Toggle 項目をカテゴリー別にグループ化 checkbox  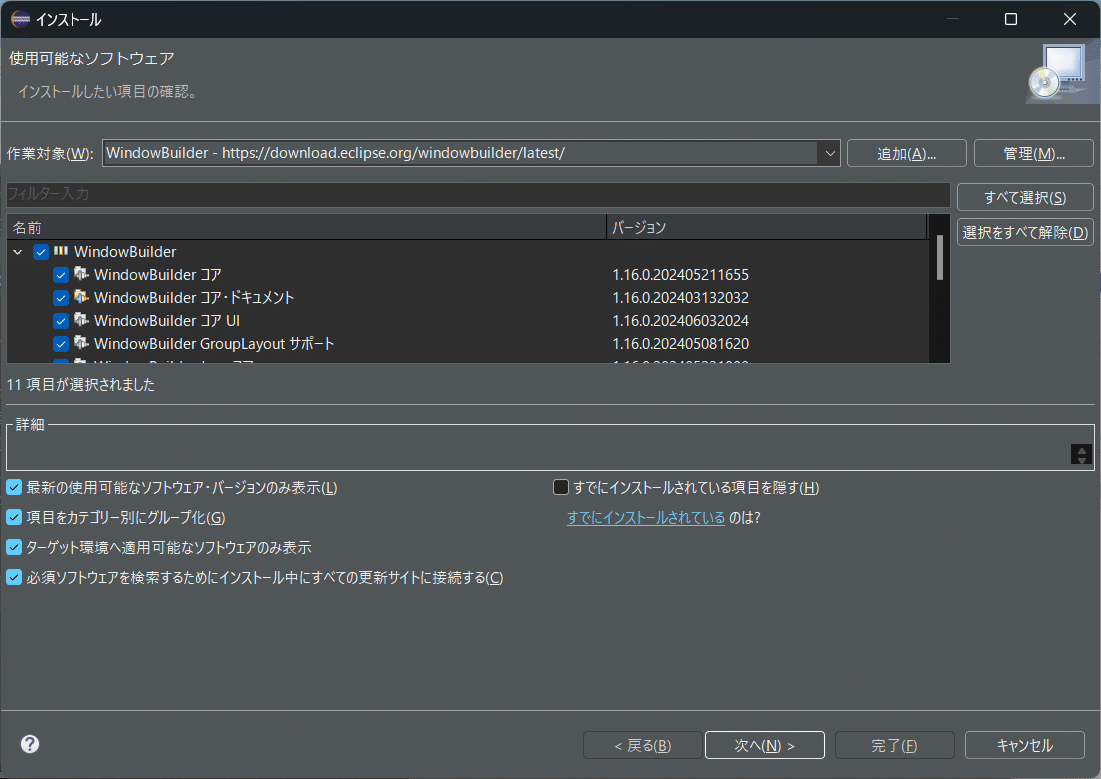[14, 517]
